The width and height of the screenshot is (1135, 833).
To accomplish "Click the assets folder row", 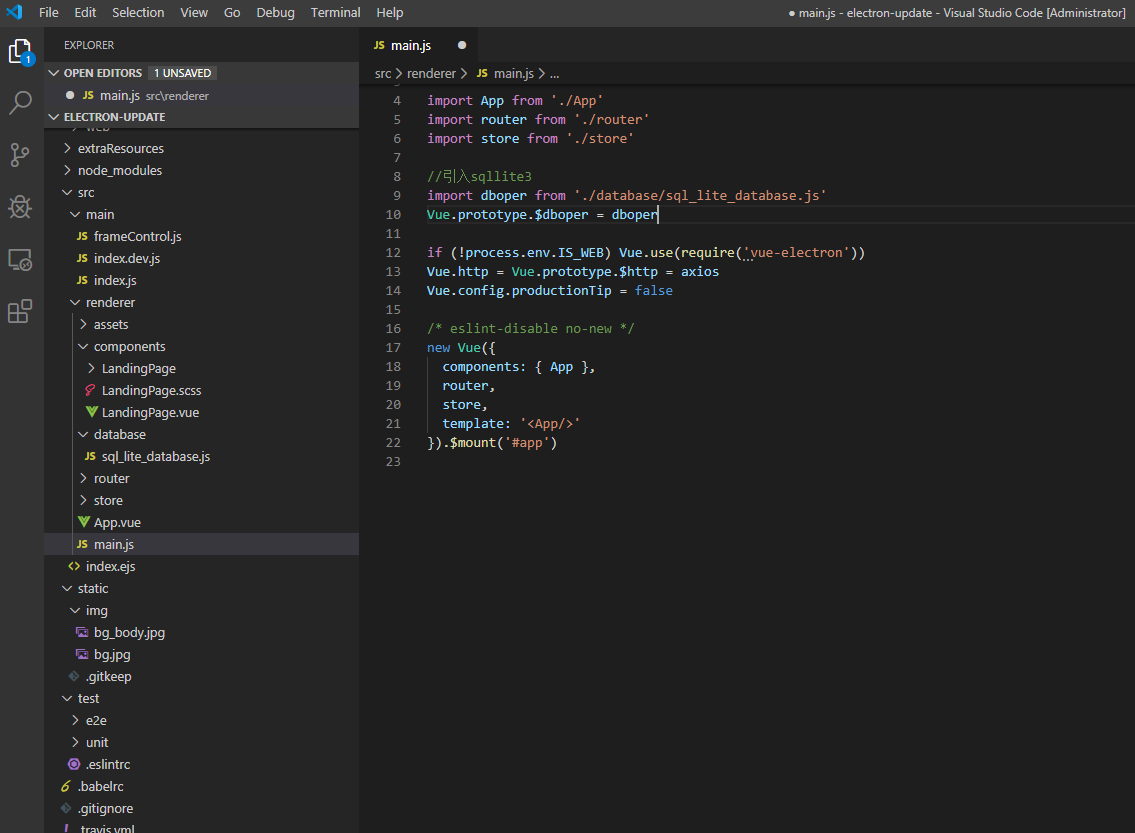I will pyautogui.click(x=202, y=324).
